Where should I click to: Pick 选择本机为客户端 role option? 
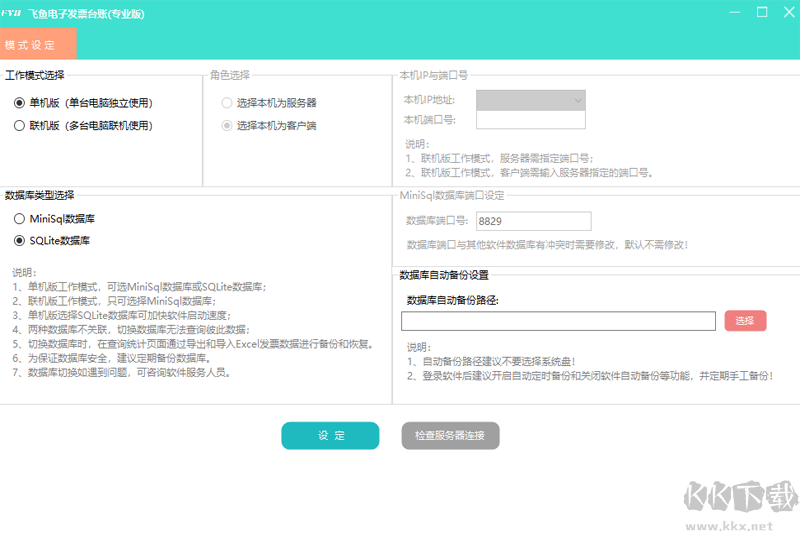[x=227, y=126]
